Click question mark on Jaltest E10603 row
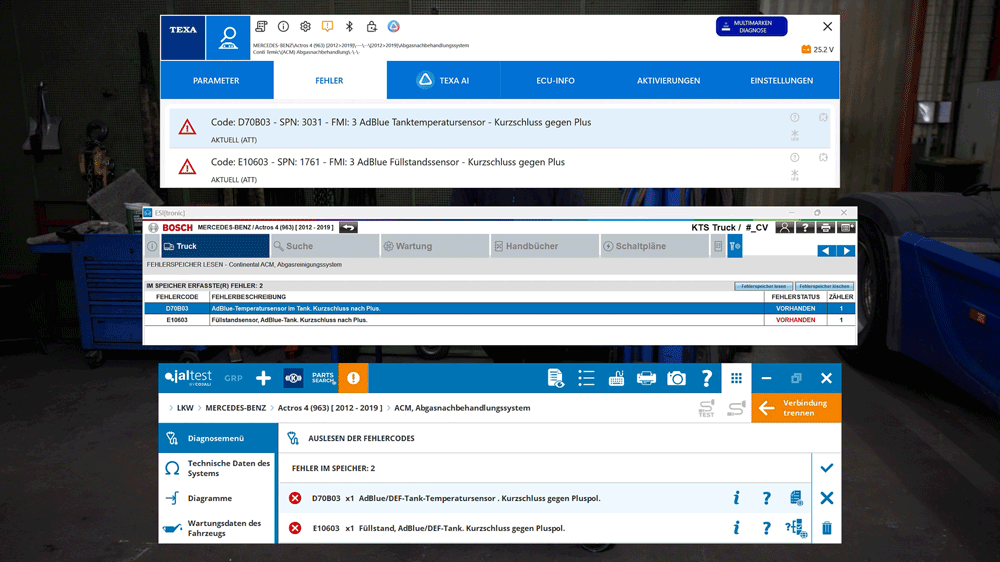1000x562 pixels. [x=767, y=528]
